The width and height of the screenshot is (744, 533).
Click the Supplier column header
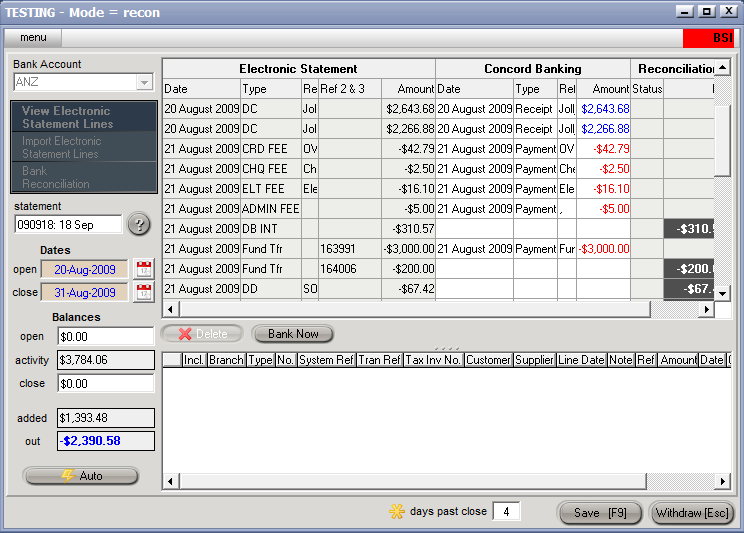point(534,360)
